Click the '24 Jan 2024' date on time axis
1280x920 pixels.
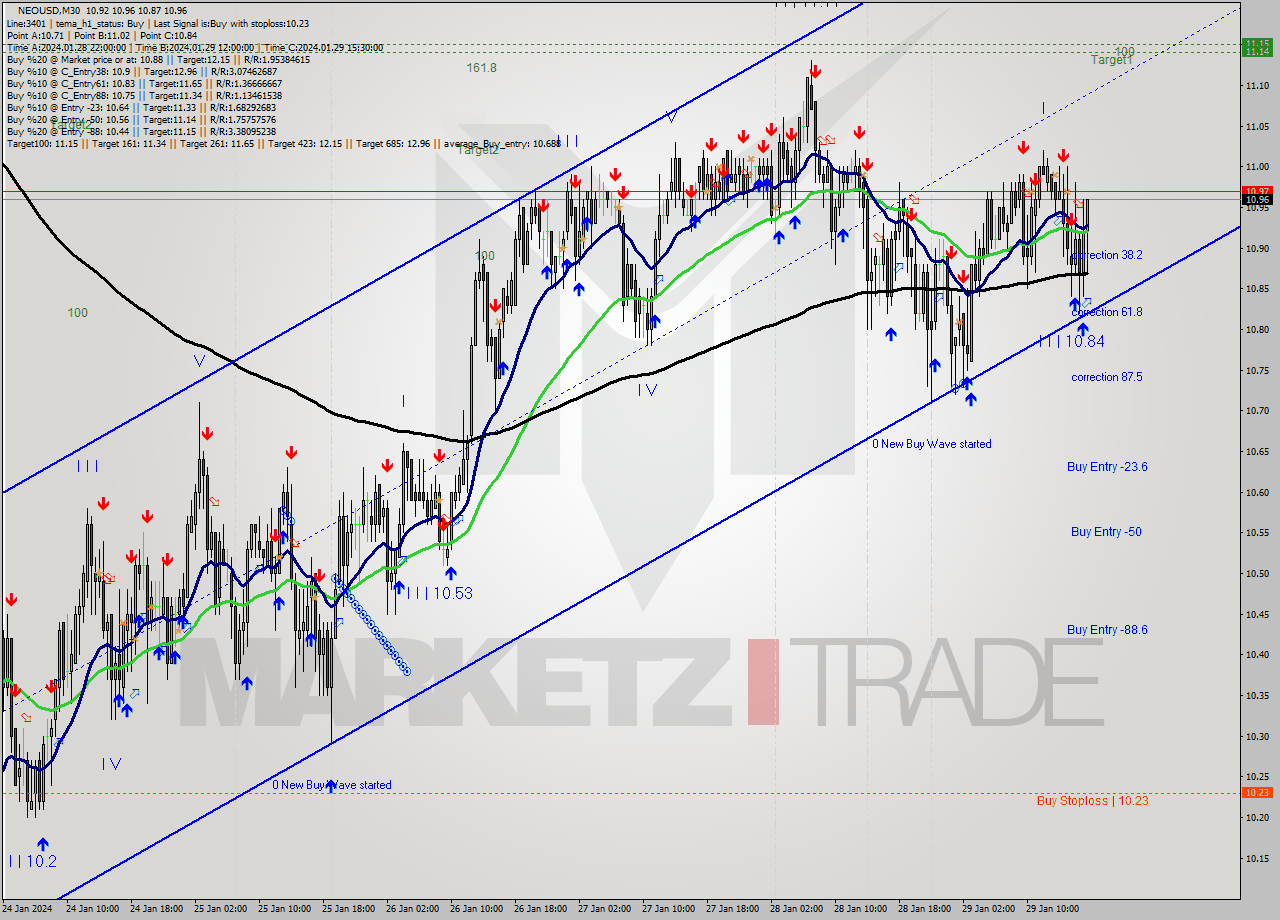(29, 909)
